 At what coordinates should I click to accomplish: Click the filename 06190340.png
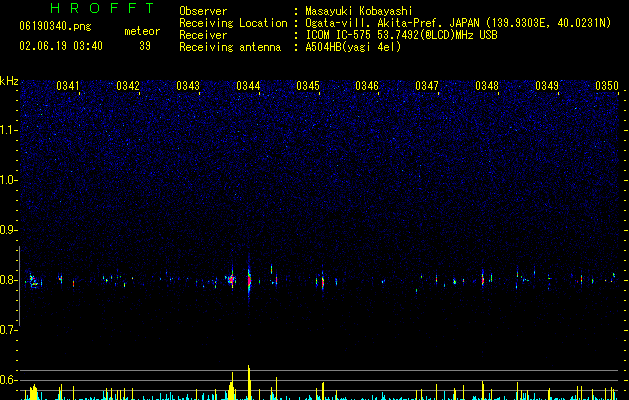pyautogui.click(x=55, y=26)
